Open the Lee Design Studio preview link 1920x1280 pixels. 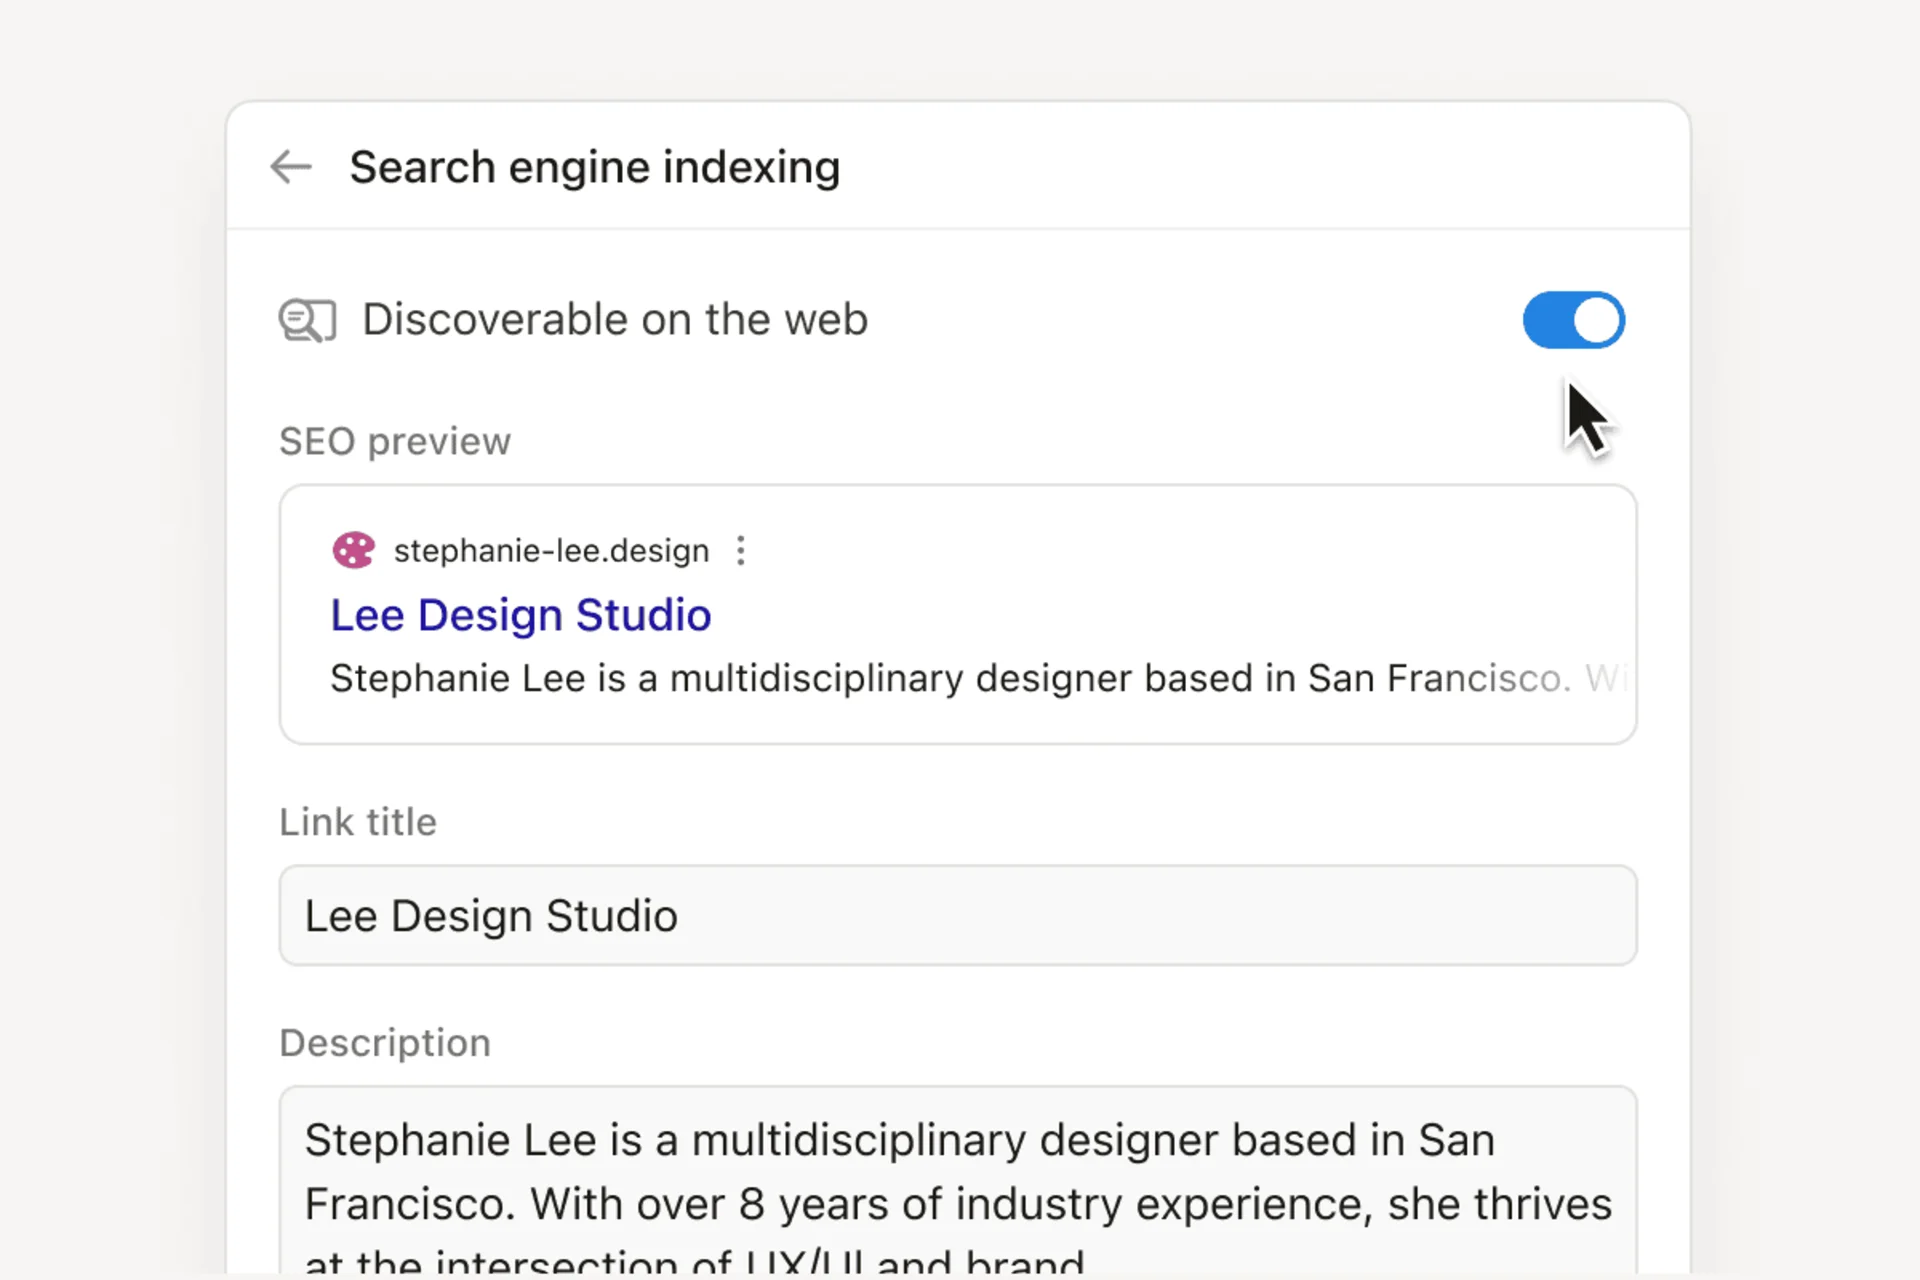tap(520, 615)
